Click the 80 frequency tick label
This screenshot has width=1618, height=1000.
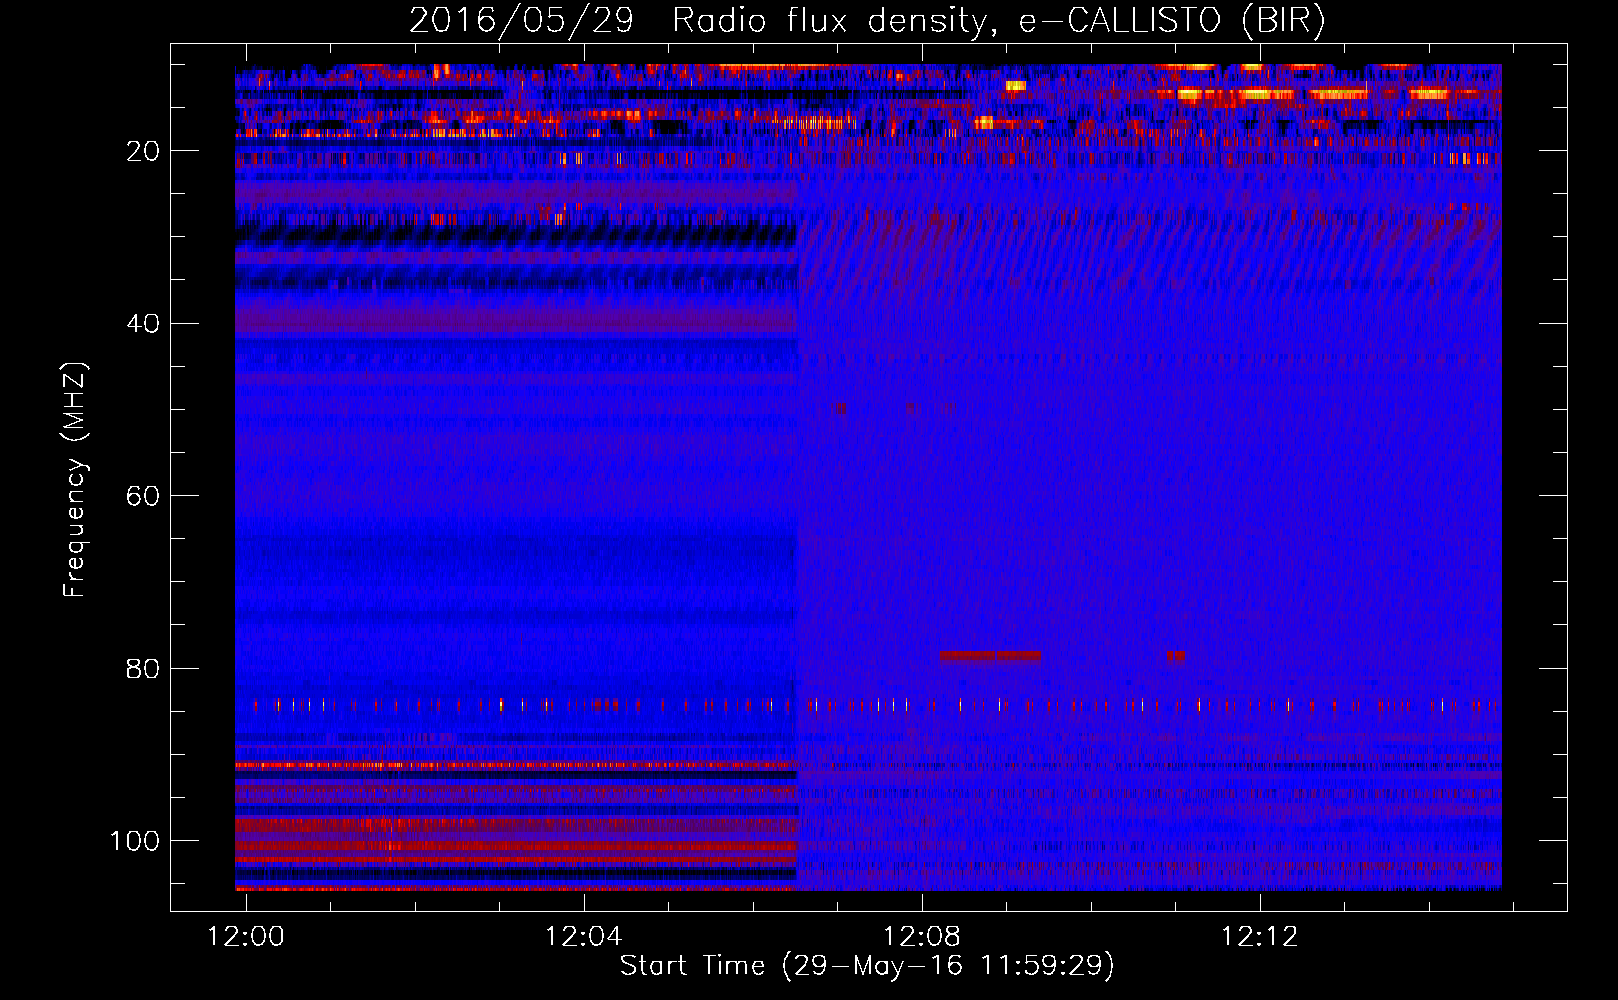pos(144,669)
